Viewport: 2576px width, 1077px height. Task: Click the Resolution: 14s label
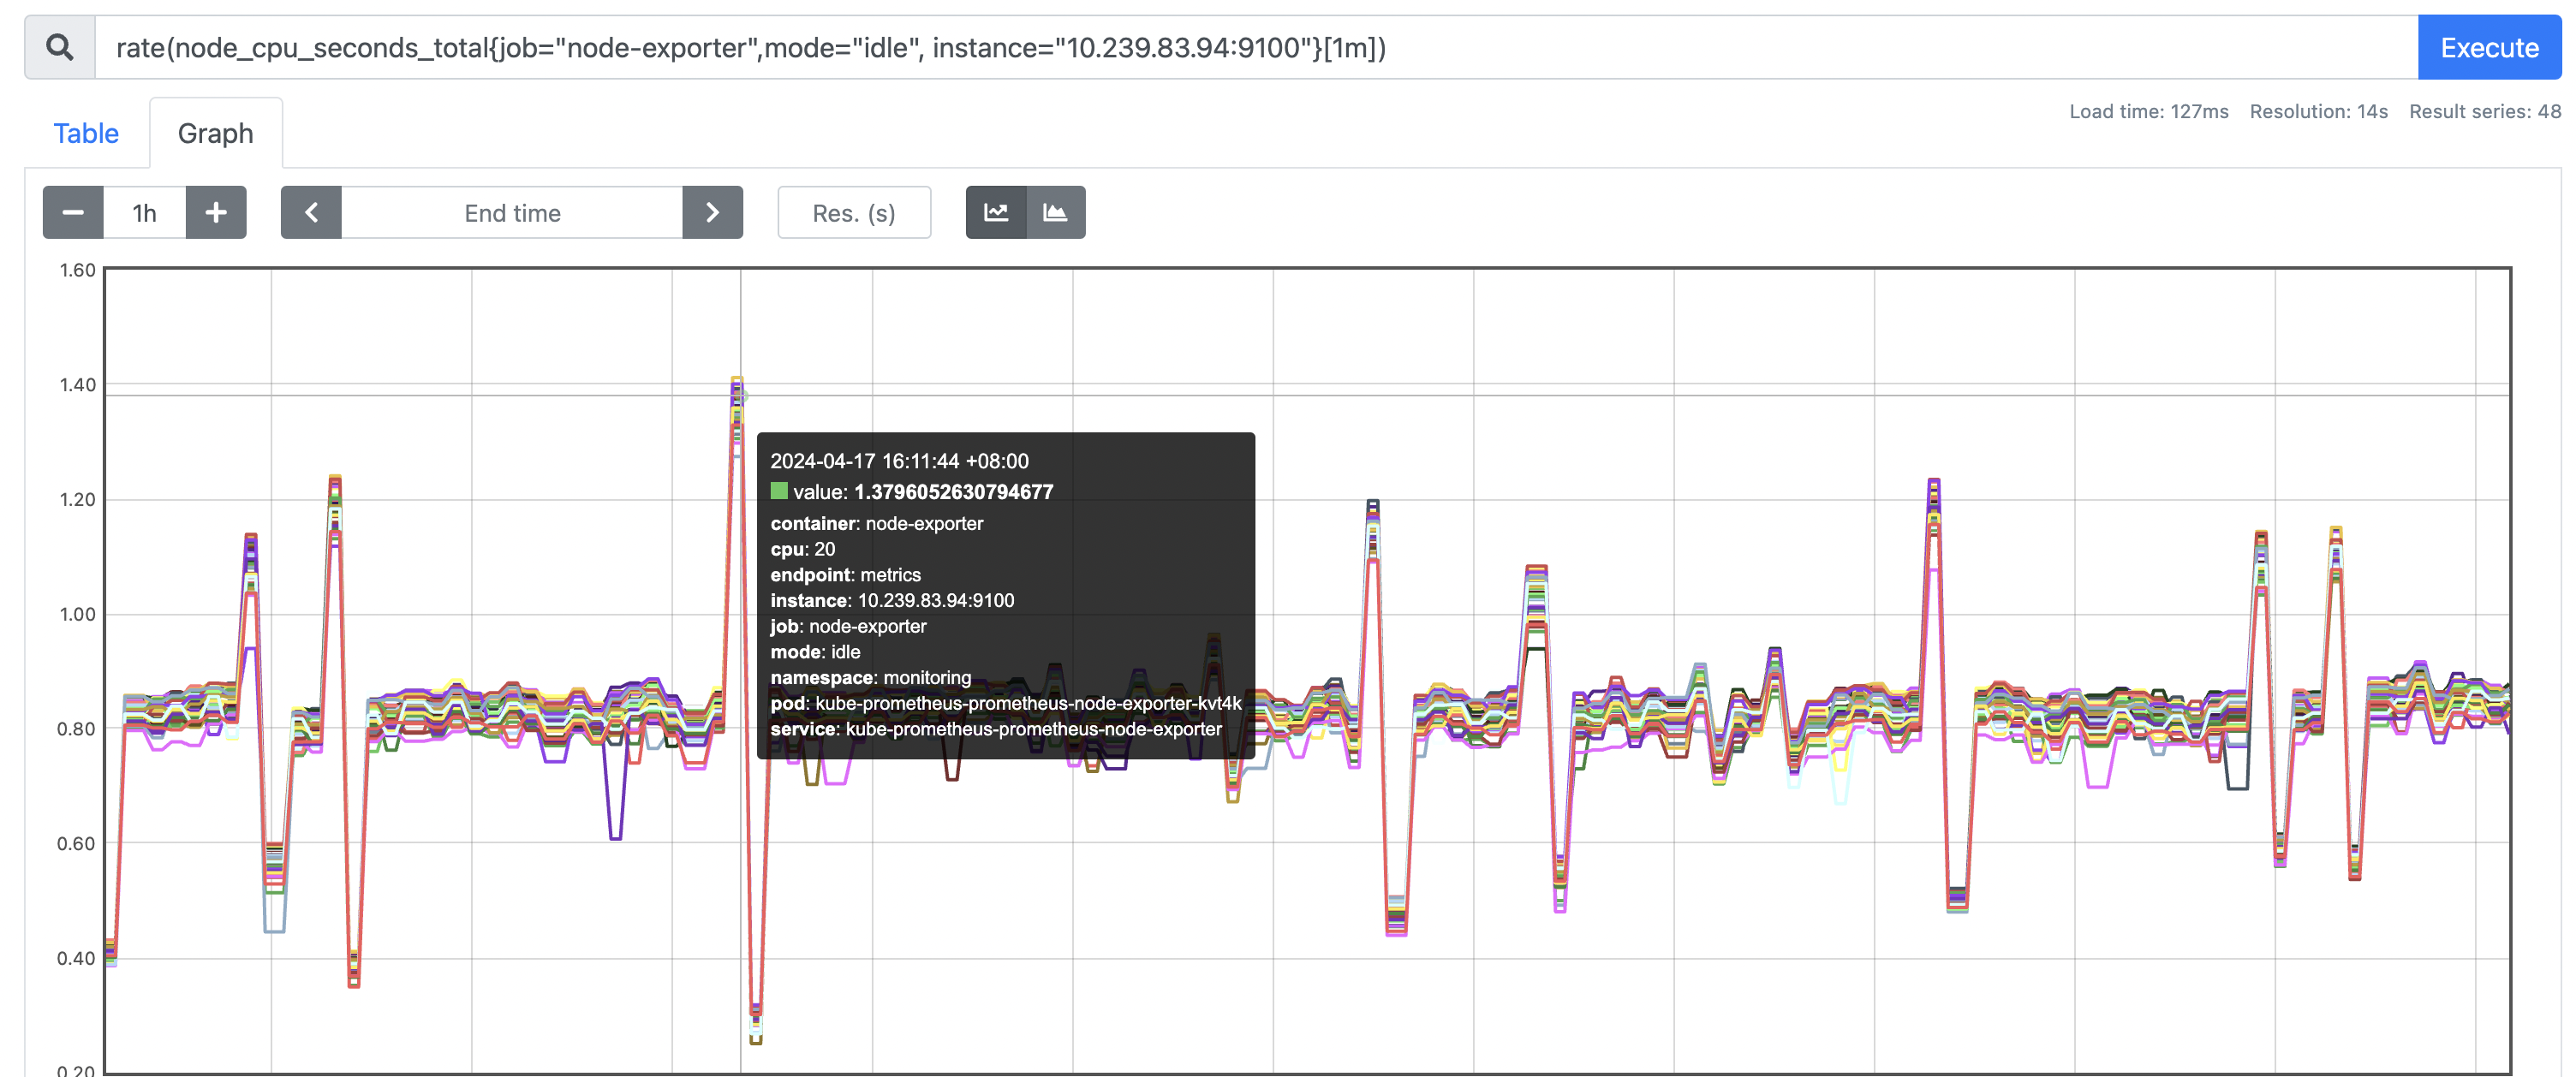2318,111
